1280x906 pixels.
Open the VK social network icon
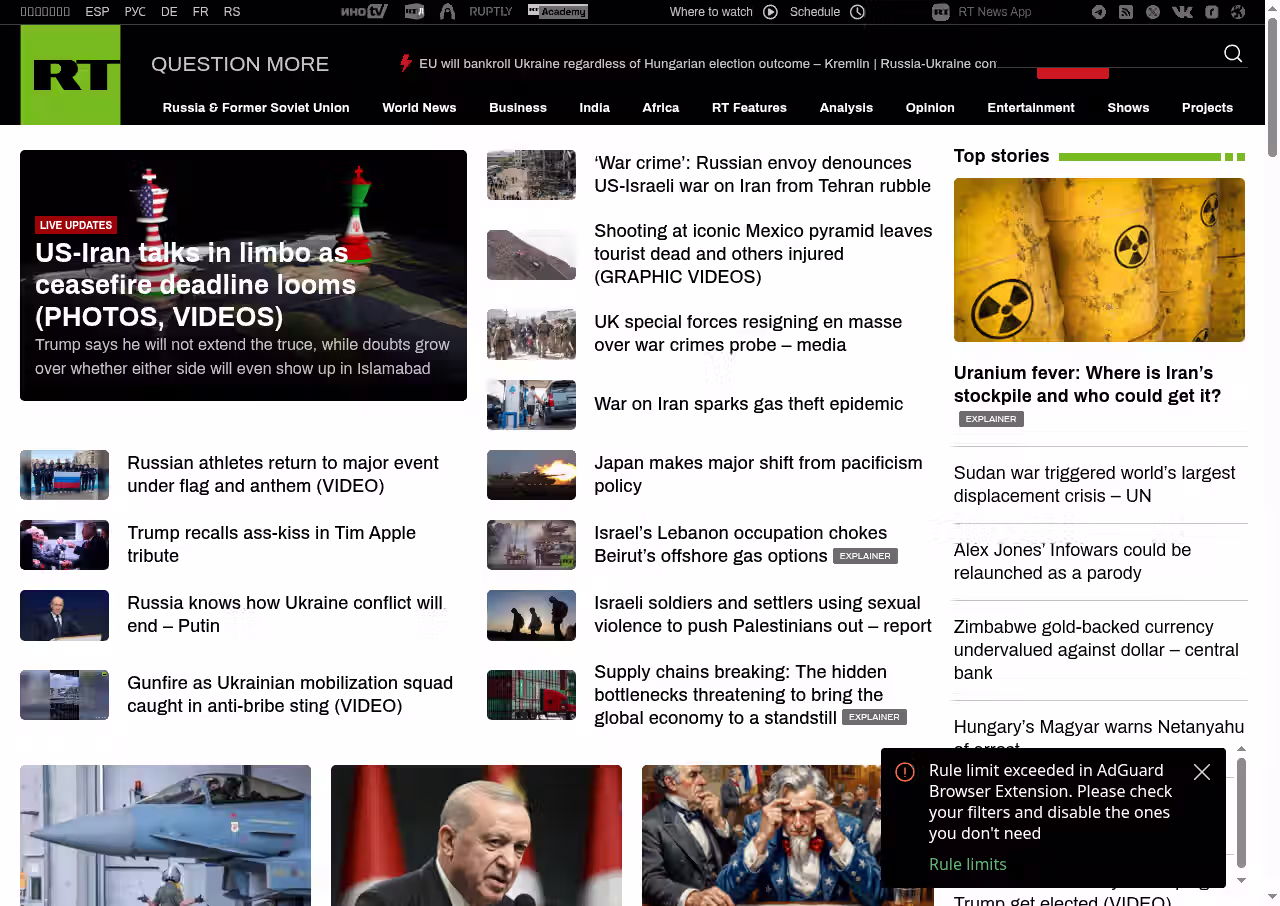[x=1182, y=12]
